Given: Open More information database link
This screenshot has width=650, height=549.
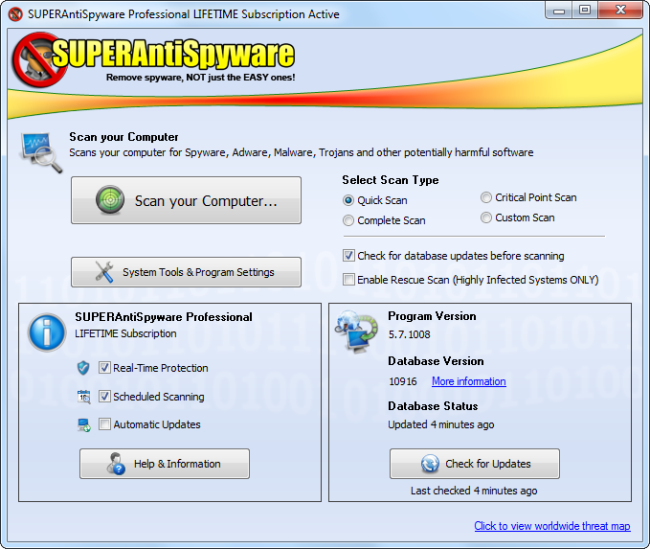Looking at the screenshot, I should click(x=469, y=381).
